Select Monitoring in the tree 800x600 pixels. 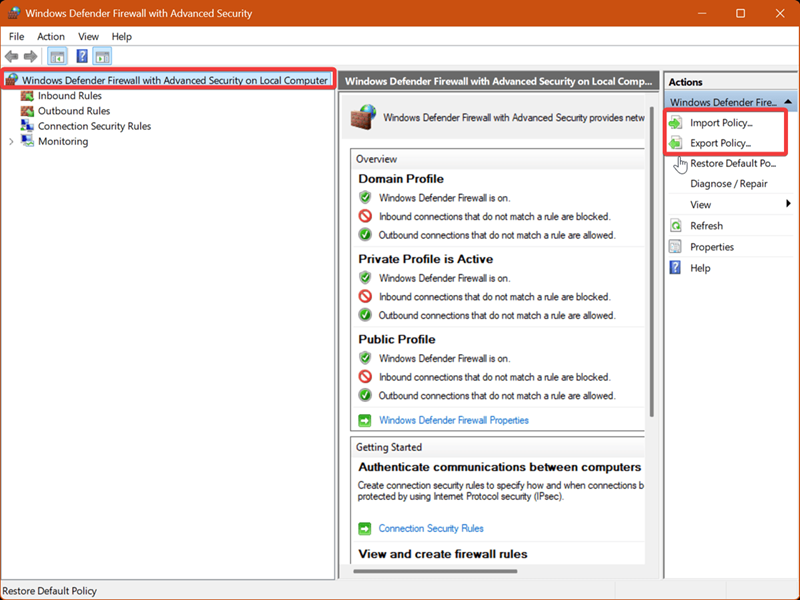[63, 141]
